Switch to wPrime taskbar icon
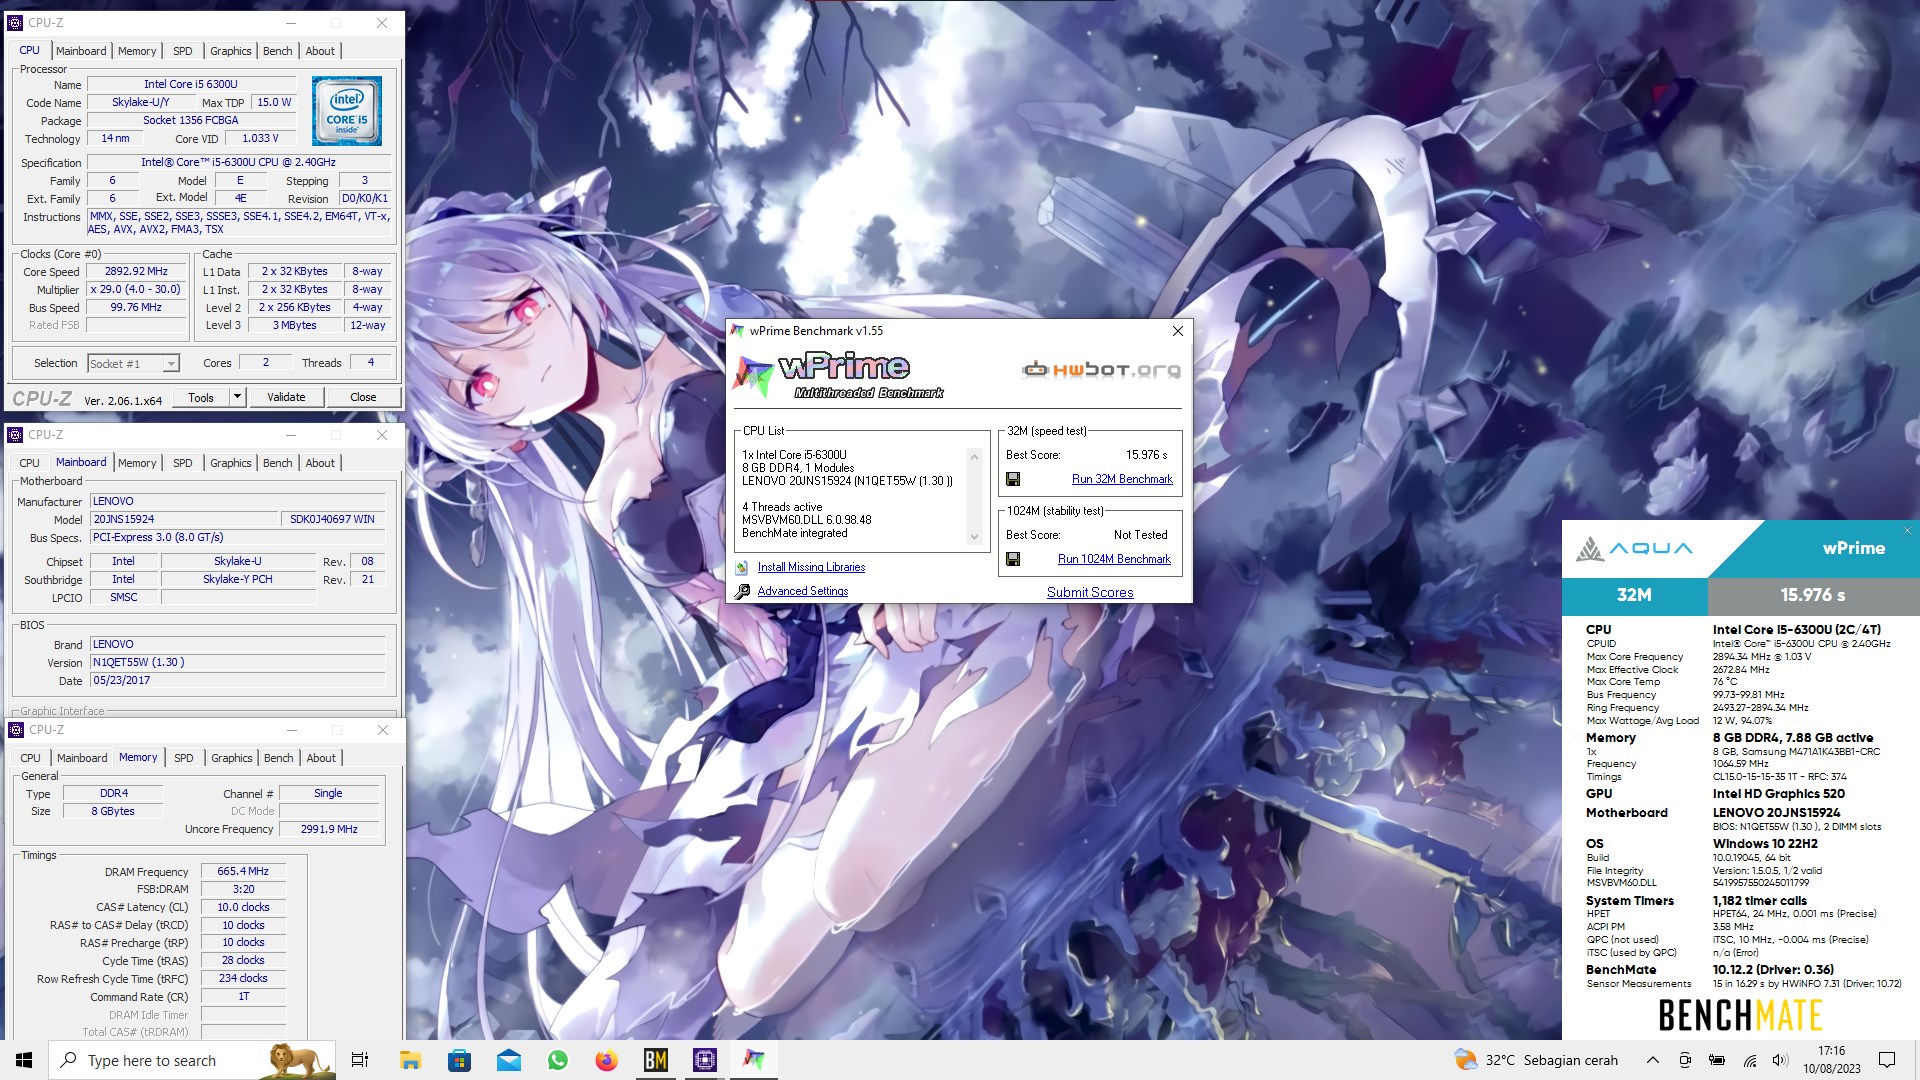The width and height of the screenshot is (1920, 1080). (x=754, y=1060)
